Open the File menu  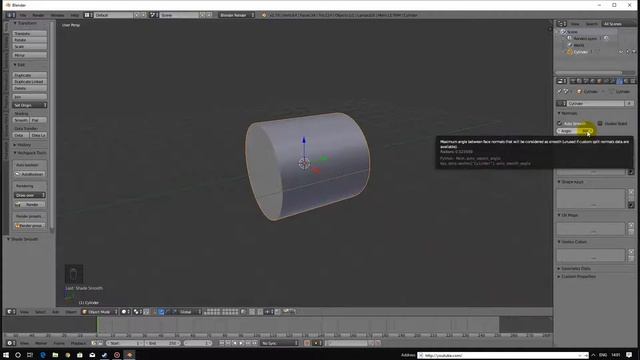coord(23,15)
